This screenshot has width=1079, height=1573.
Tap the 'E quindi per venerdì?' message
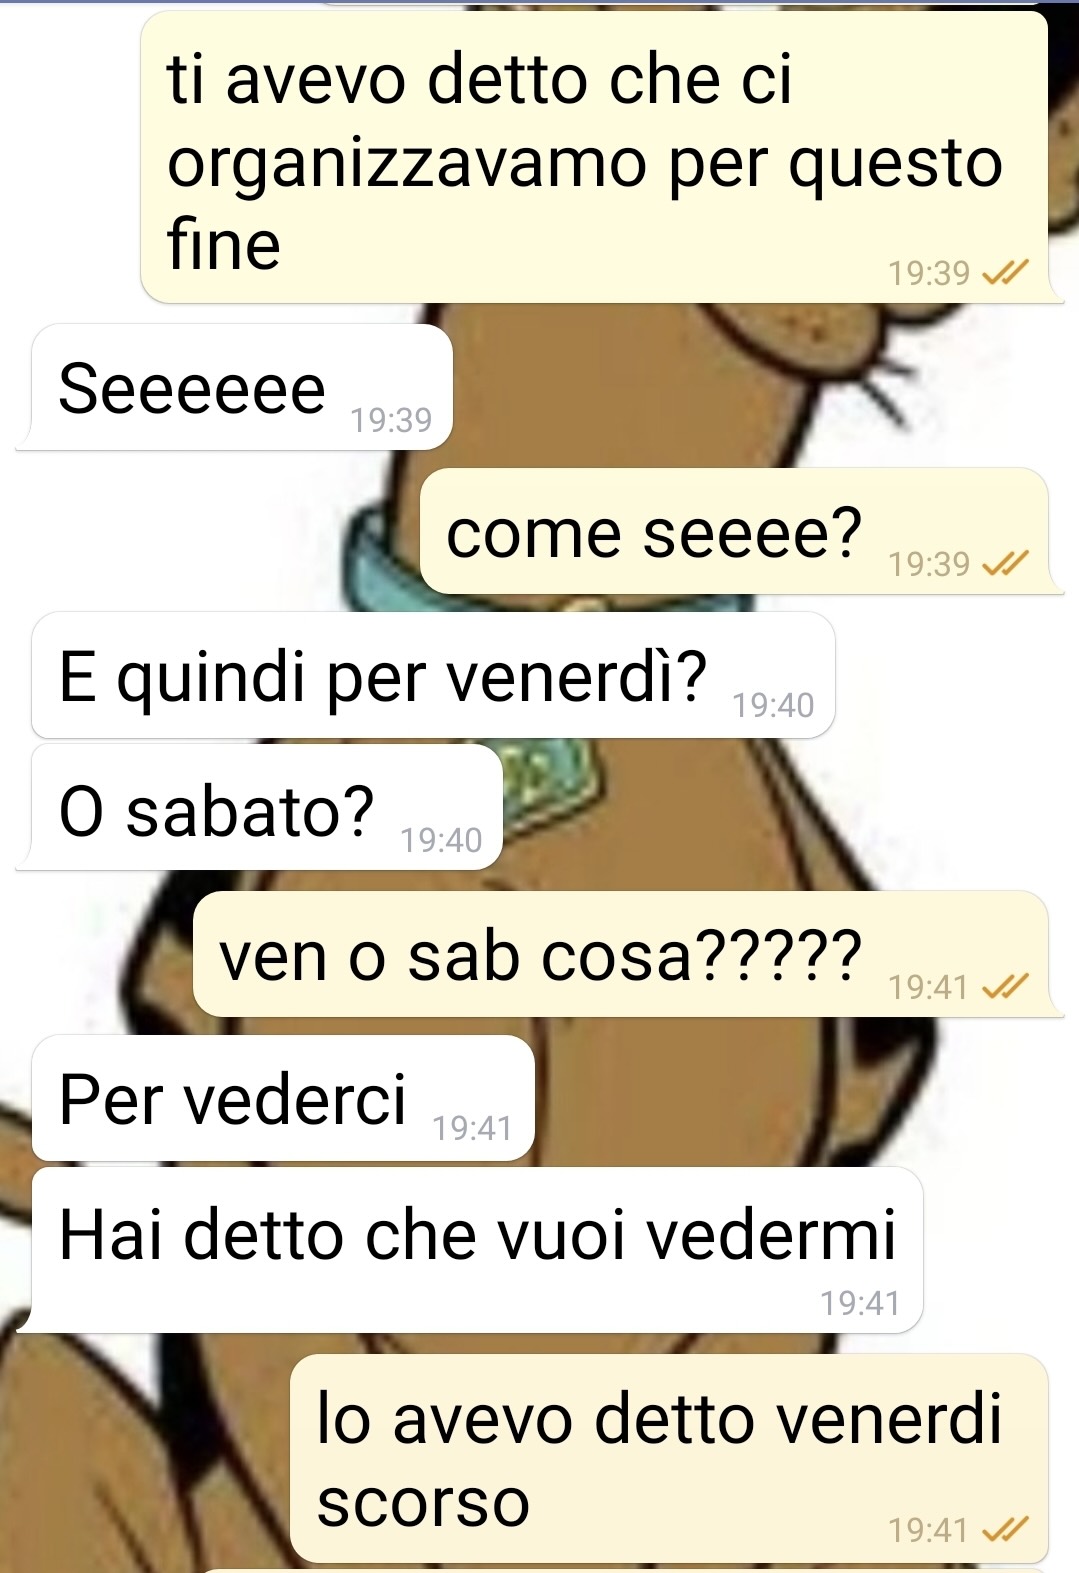(433, 675)
